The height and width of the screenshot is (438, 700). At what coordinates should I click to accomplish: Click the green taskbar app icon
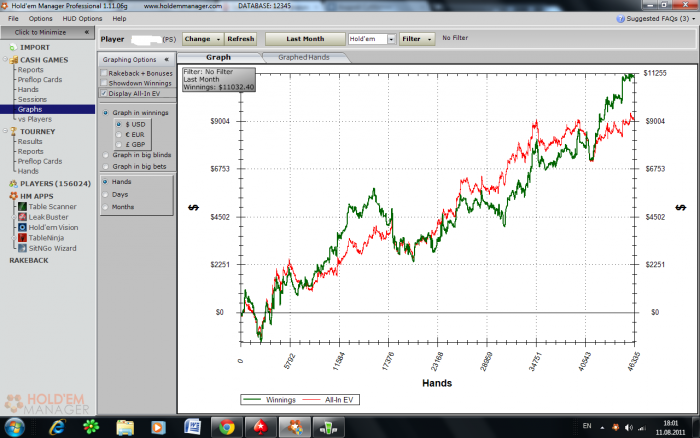pyautogui.click(x=328, y=427)
